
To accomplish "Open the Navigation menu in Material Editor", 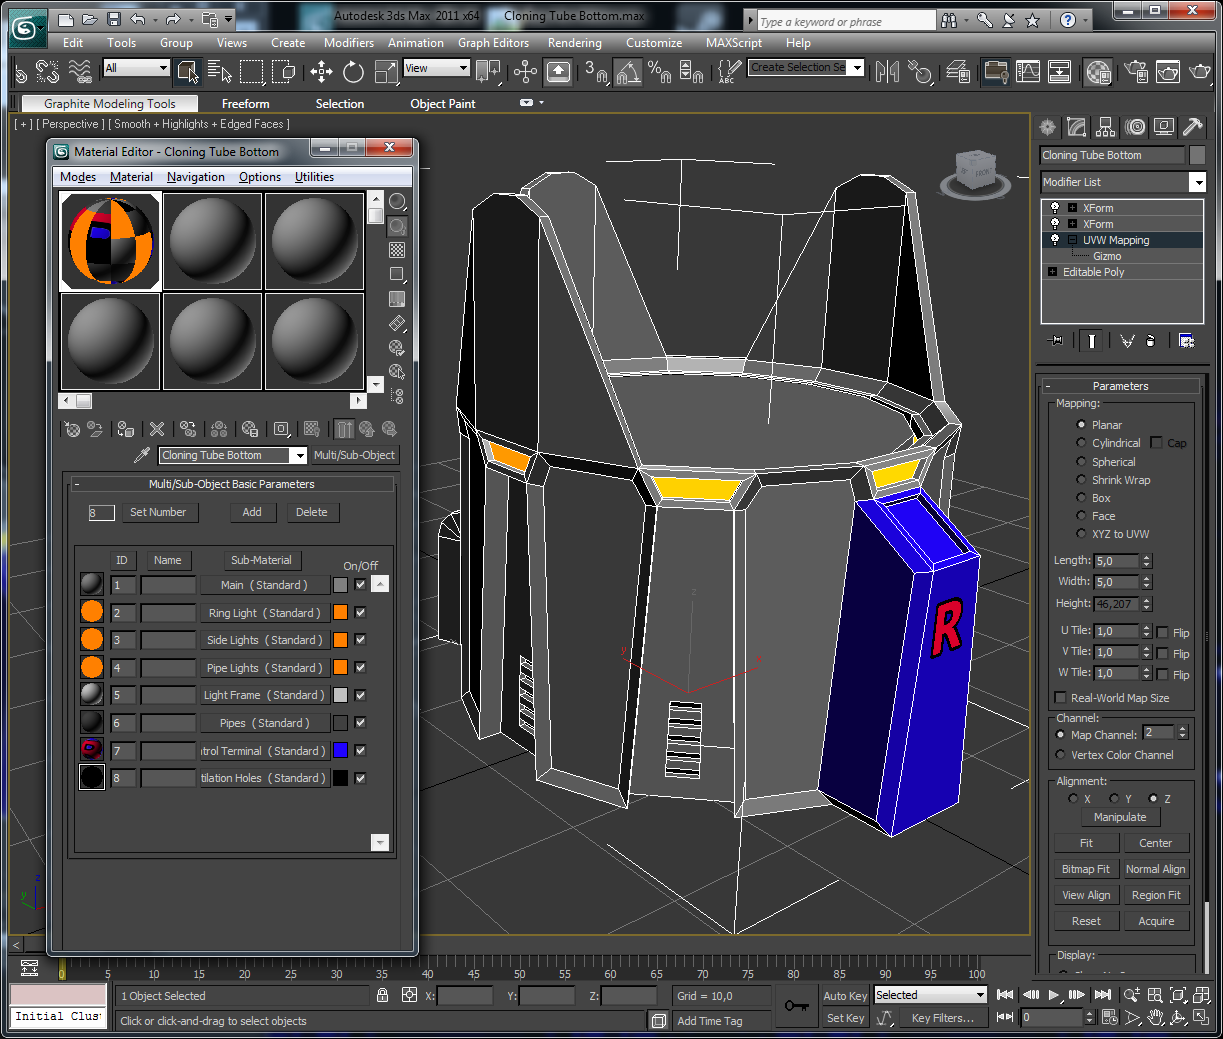I will coord(195,177).
